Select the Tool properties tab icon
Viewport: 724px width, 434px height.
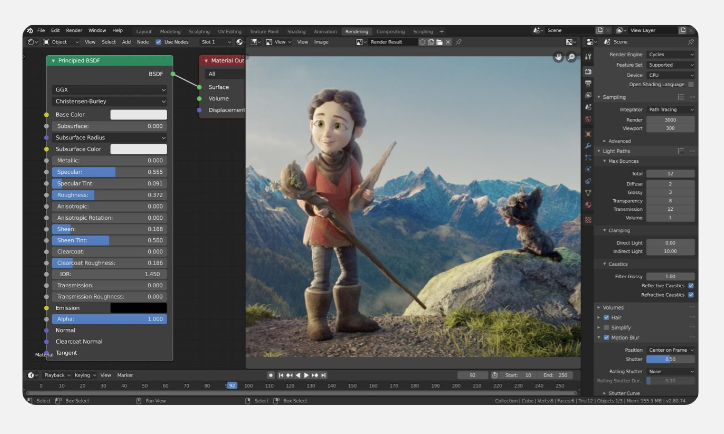pos(588,57)
